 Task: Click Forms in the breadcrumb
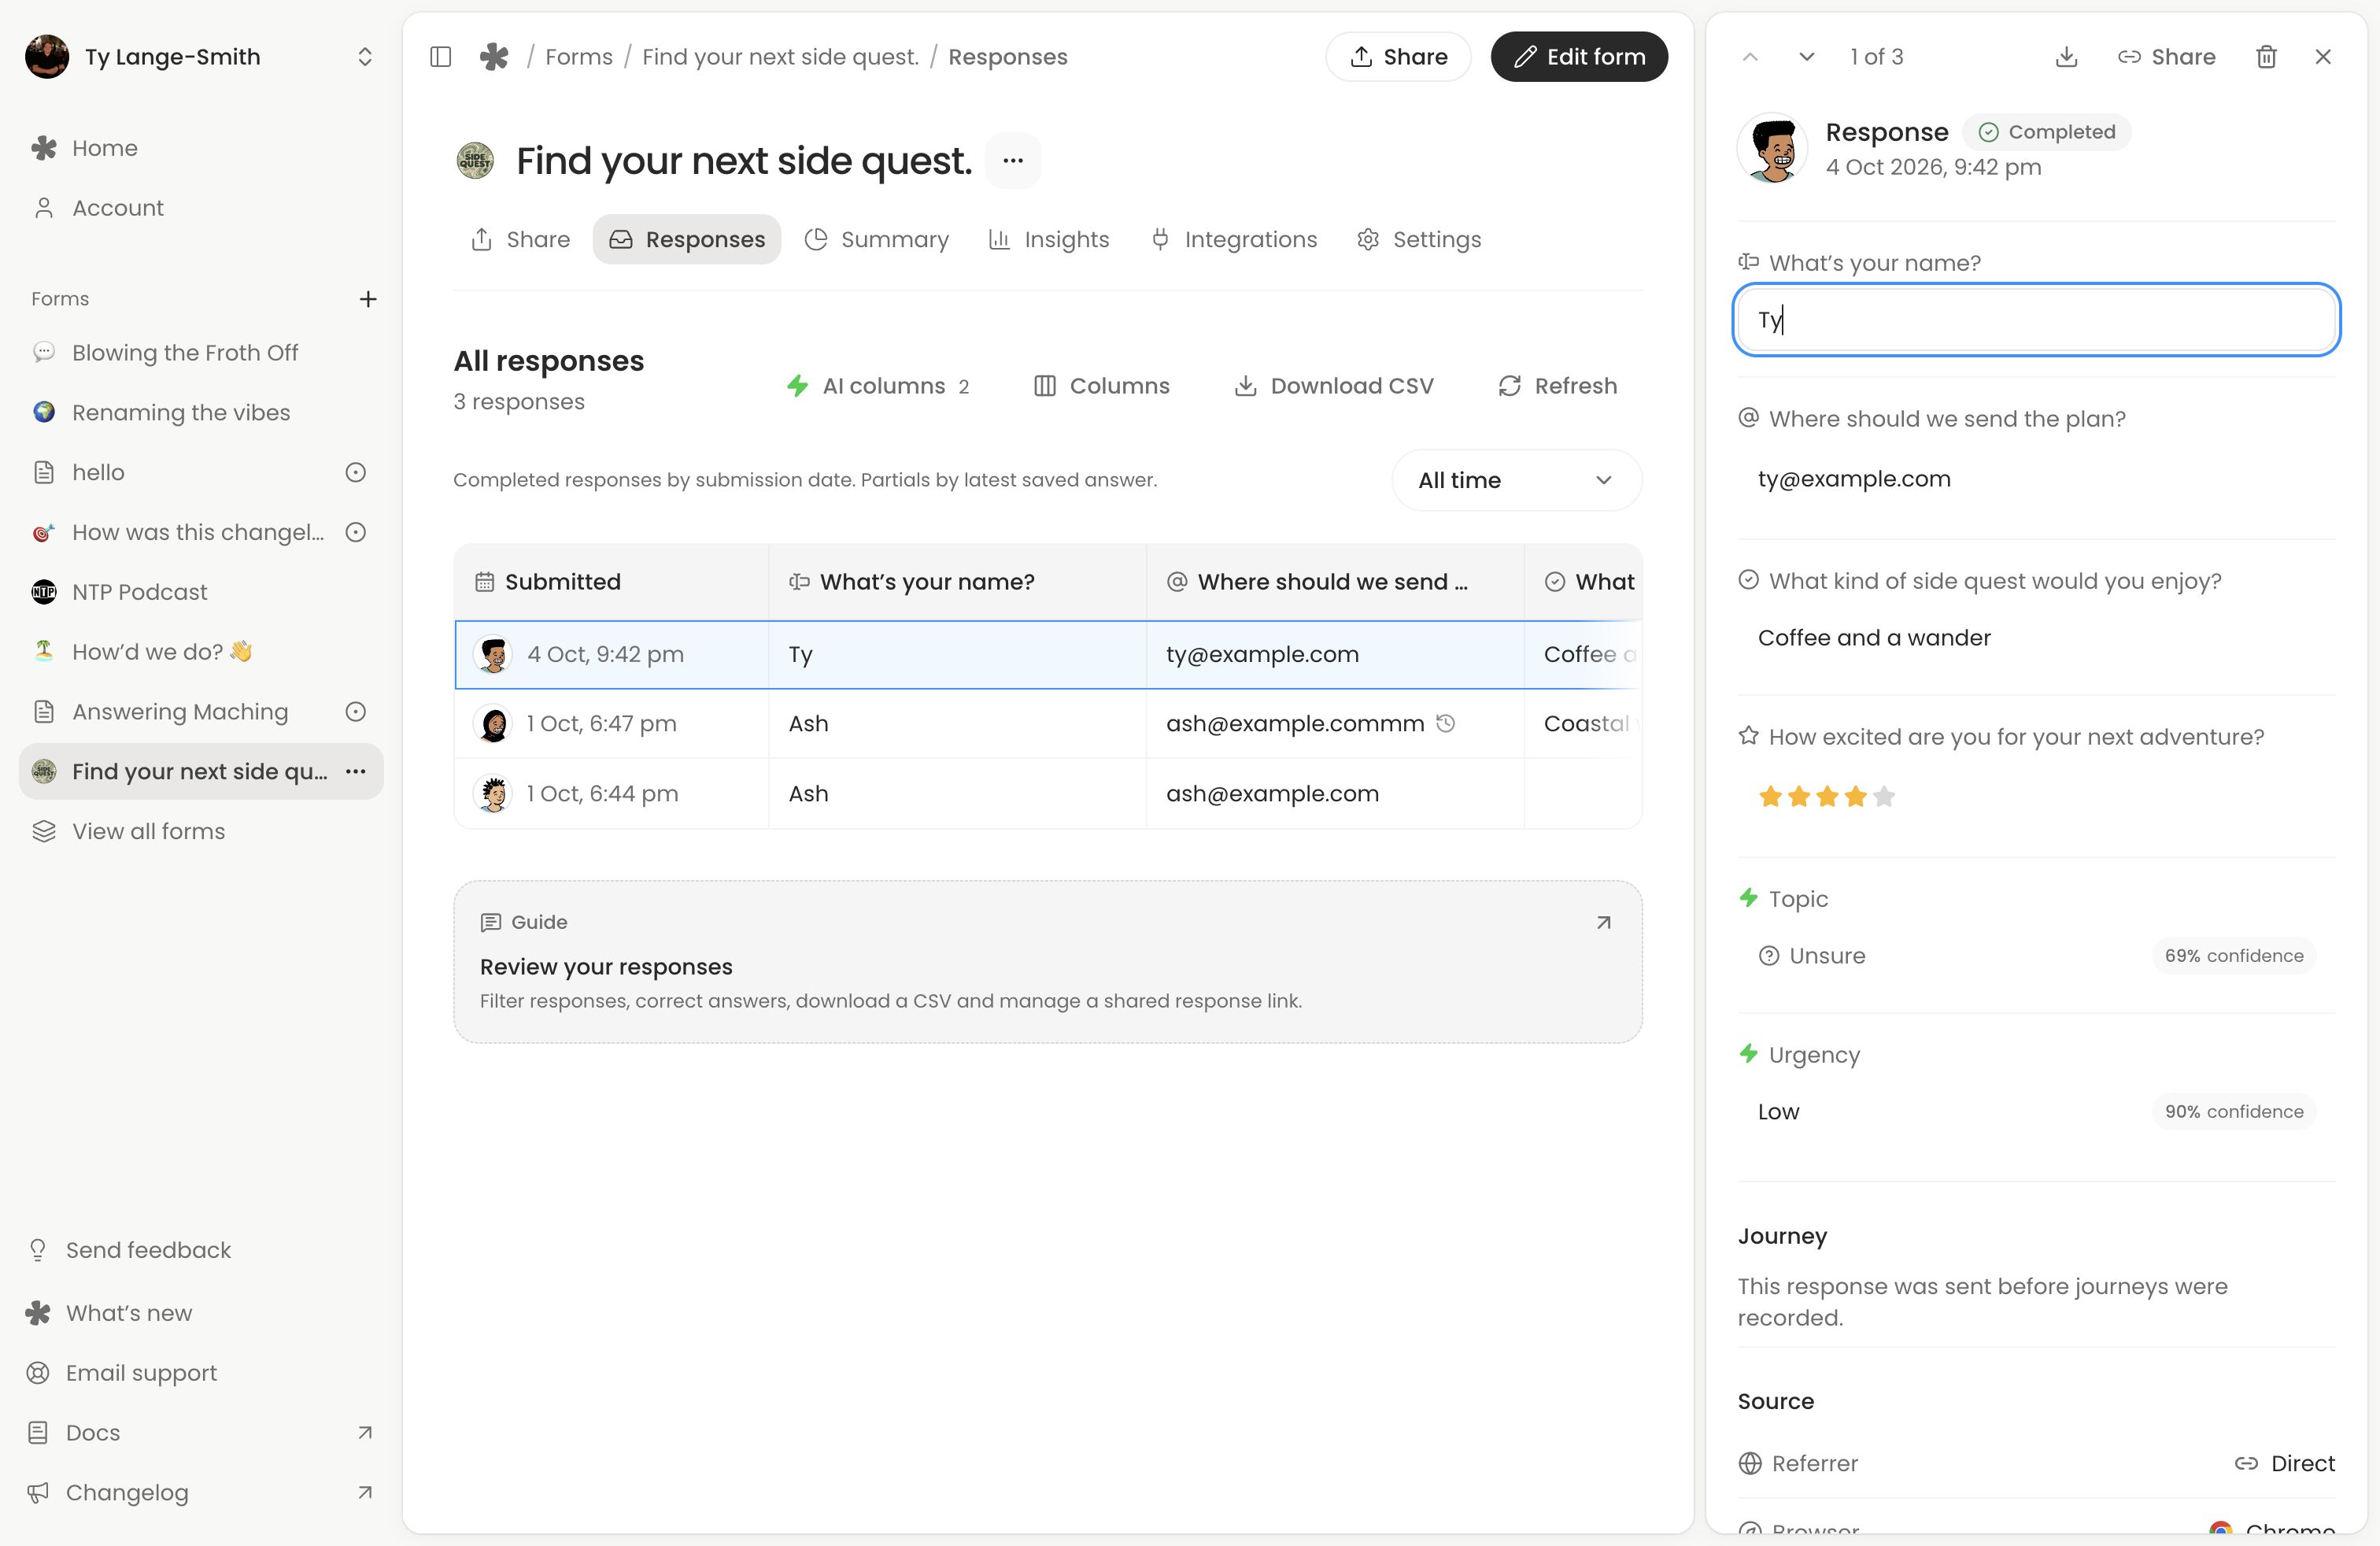point(579,57)
